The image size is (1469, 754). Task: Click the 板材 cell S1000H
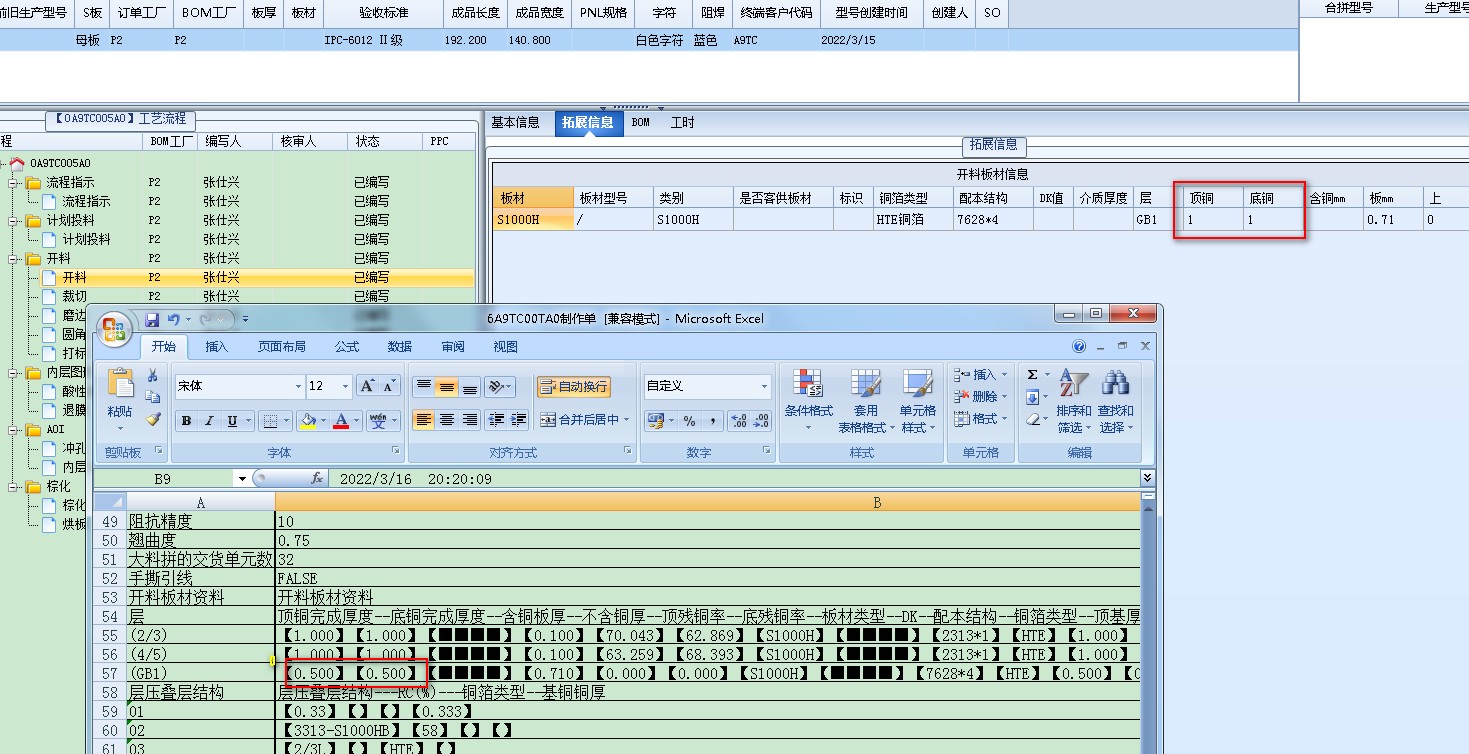click(x=533, y=219)
